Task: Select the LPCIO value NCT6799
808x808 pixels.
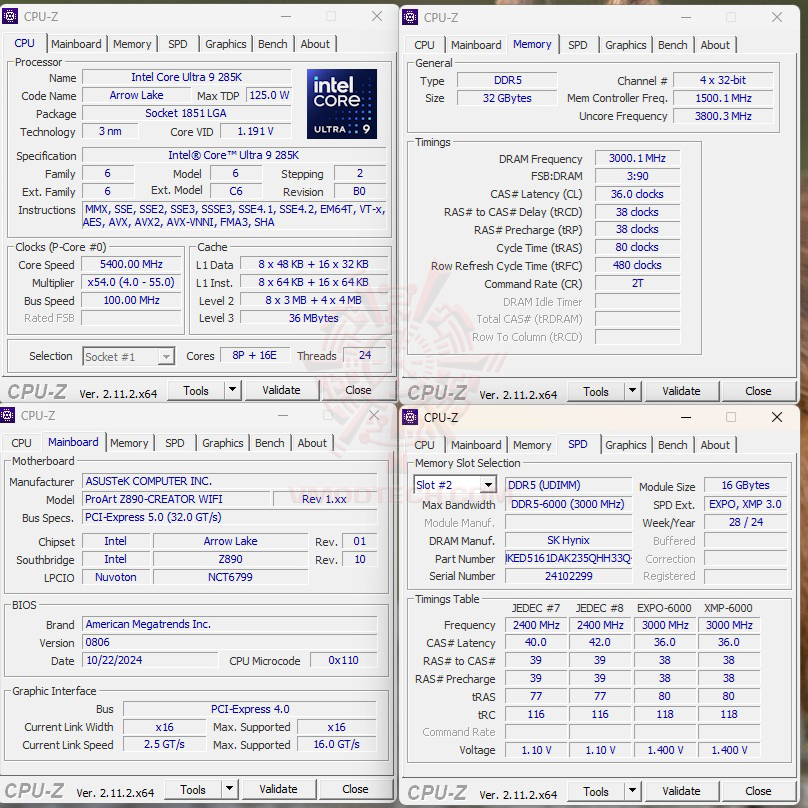Action: click(230, 577)
